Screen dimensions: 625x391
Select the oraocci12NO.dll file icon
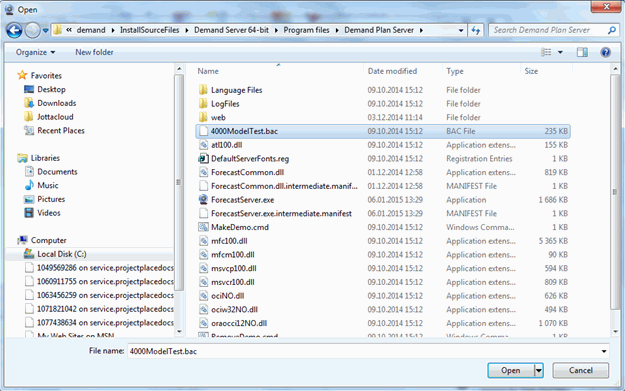pos(203,323)
